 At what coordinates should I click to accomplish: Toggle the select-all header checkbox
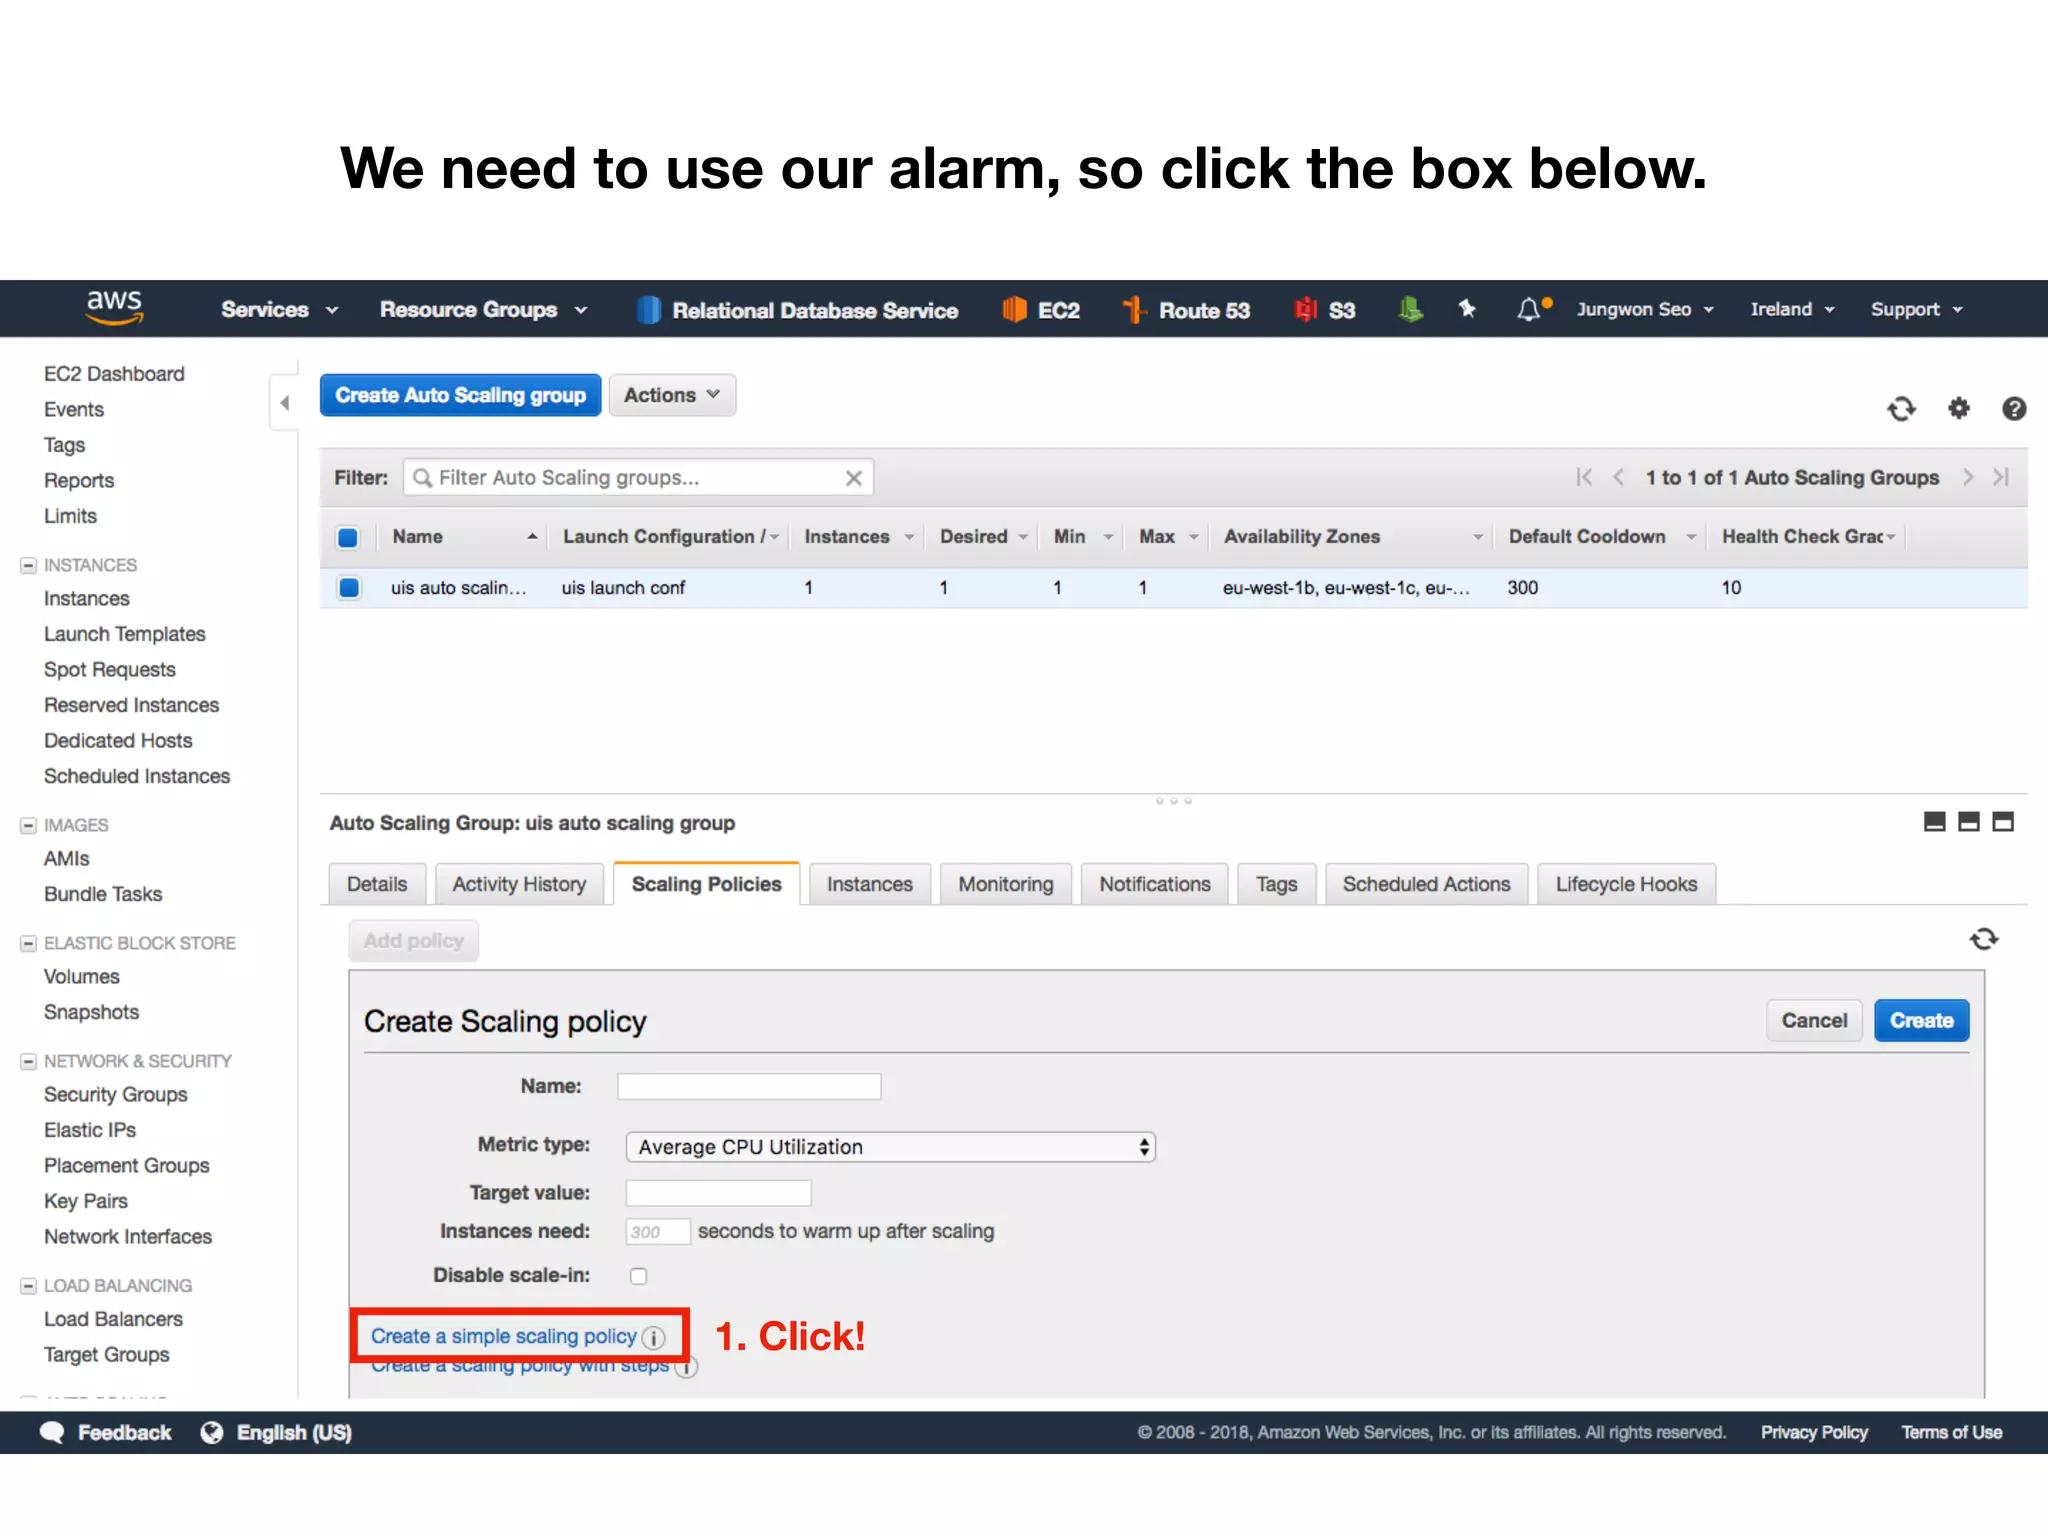click(x=348, y=537)
